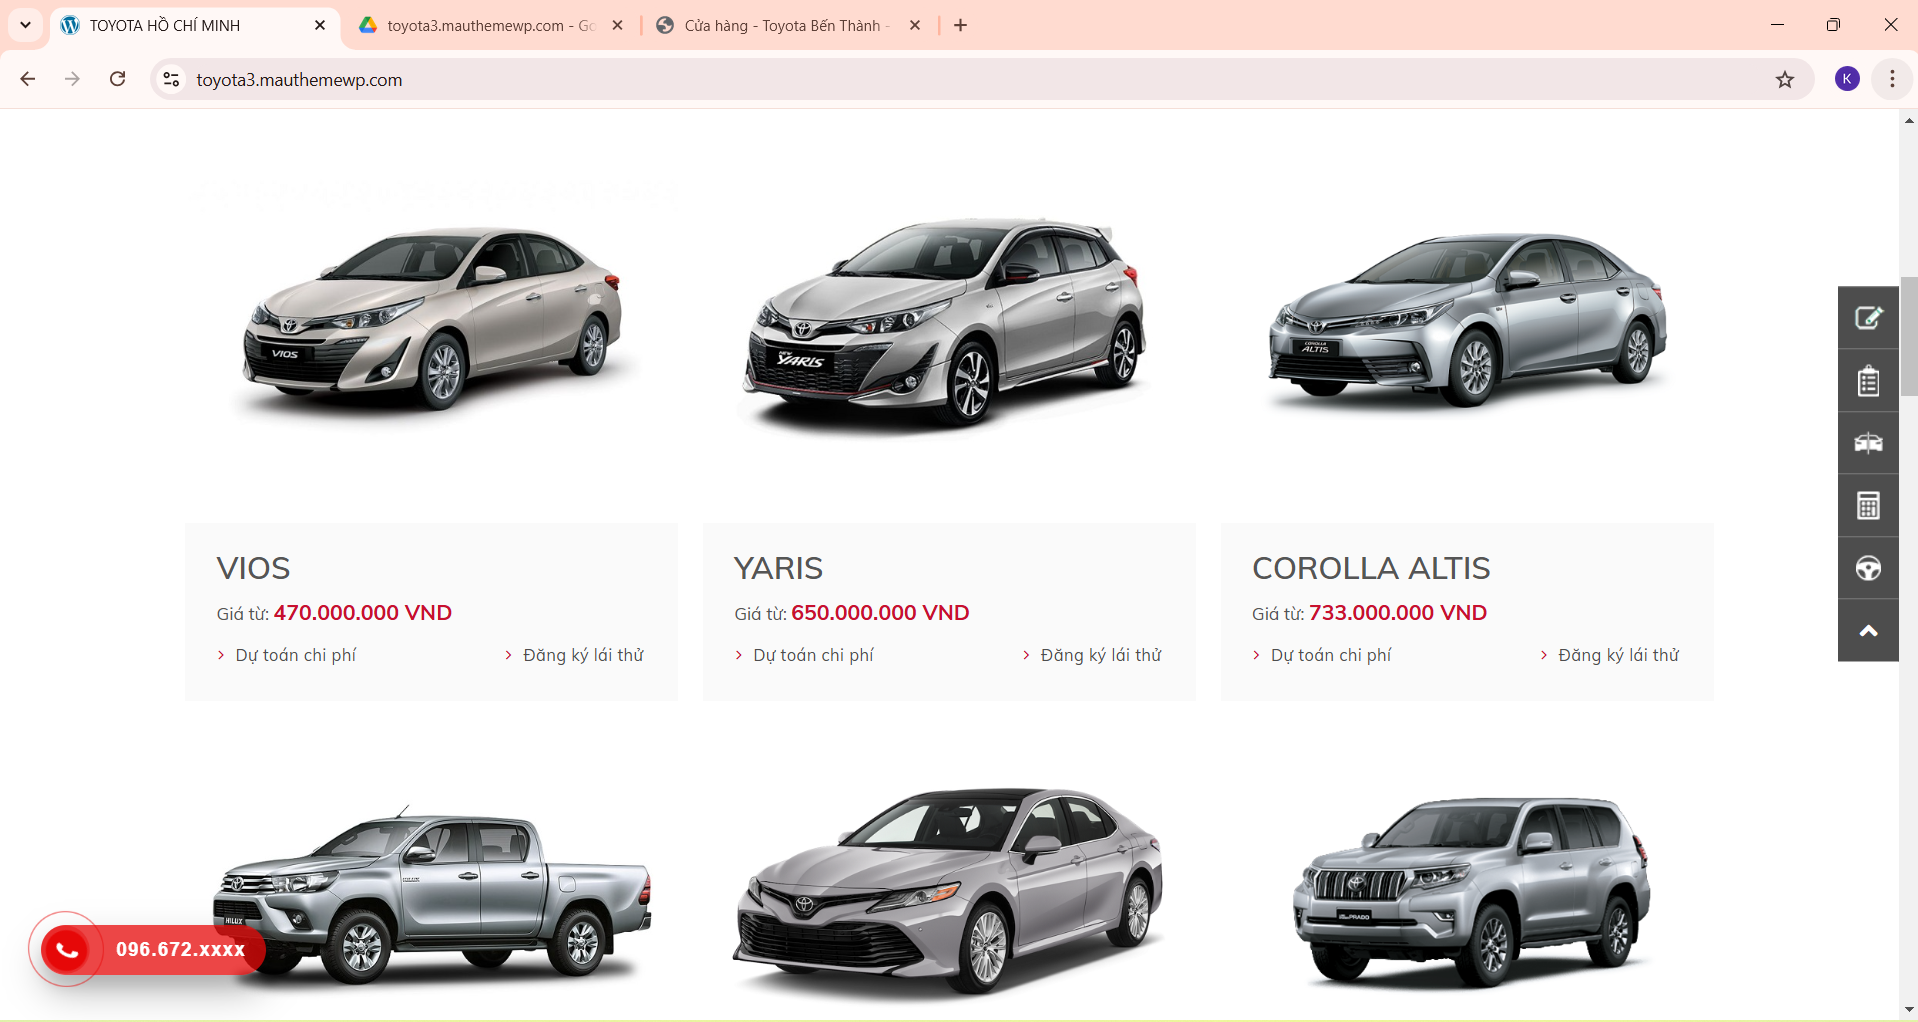Click the edit/register icon in right sidebar
1918x1022 pixels.
pyautogui.click(x=1868, y=318)
